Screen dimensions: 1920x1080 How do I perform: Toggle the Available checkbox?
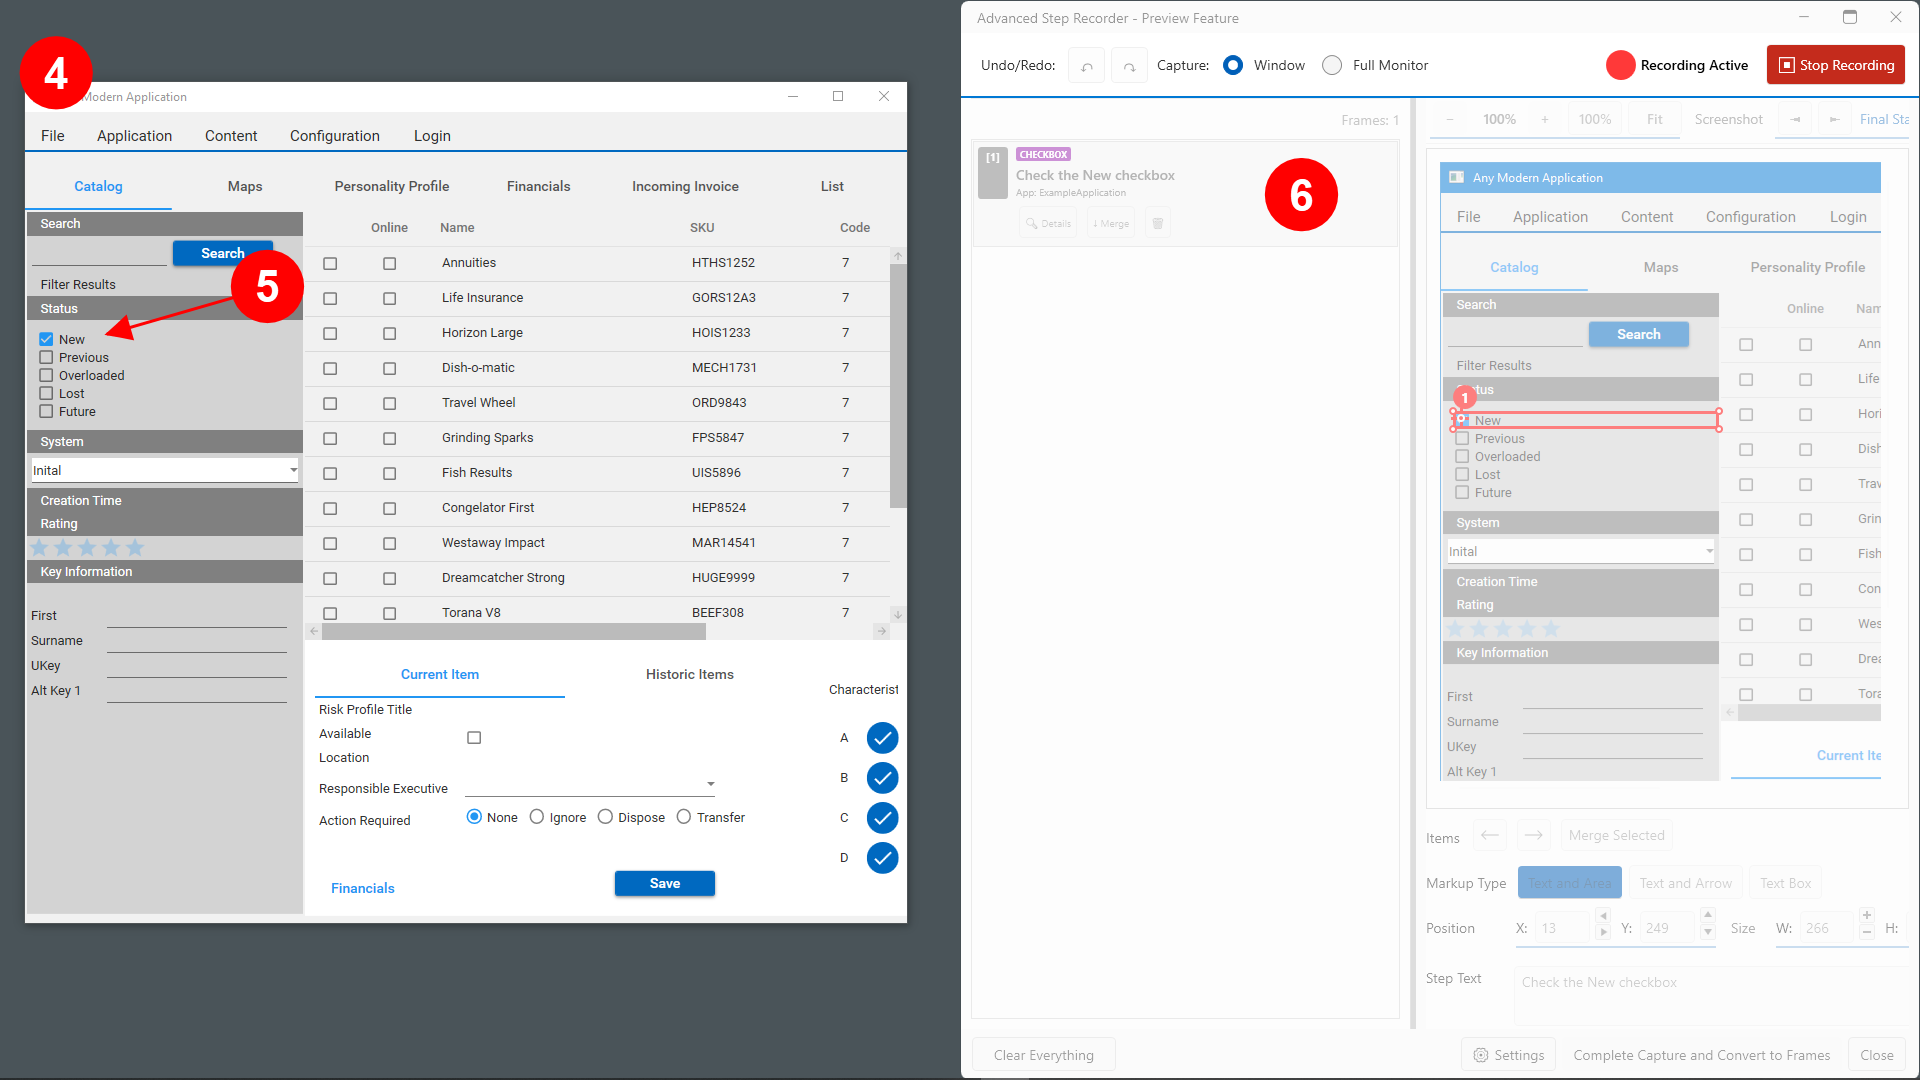pos(474,738)
